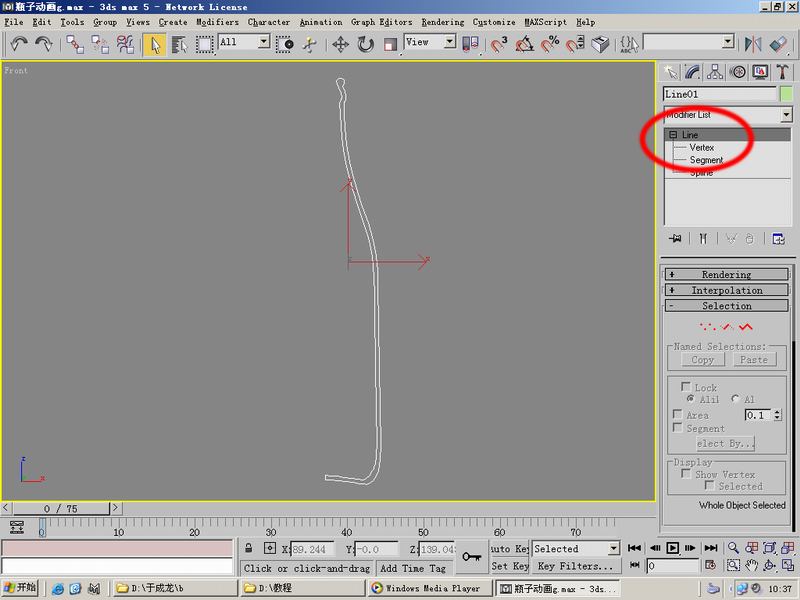The image size is (800, 600).
Task: Toggle the Selection Lock padlock
Action: point(248,548)
